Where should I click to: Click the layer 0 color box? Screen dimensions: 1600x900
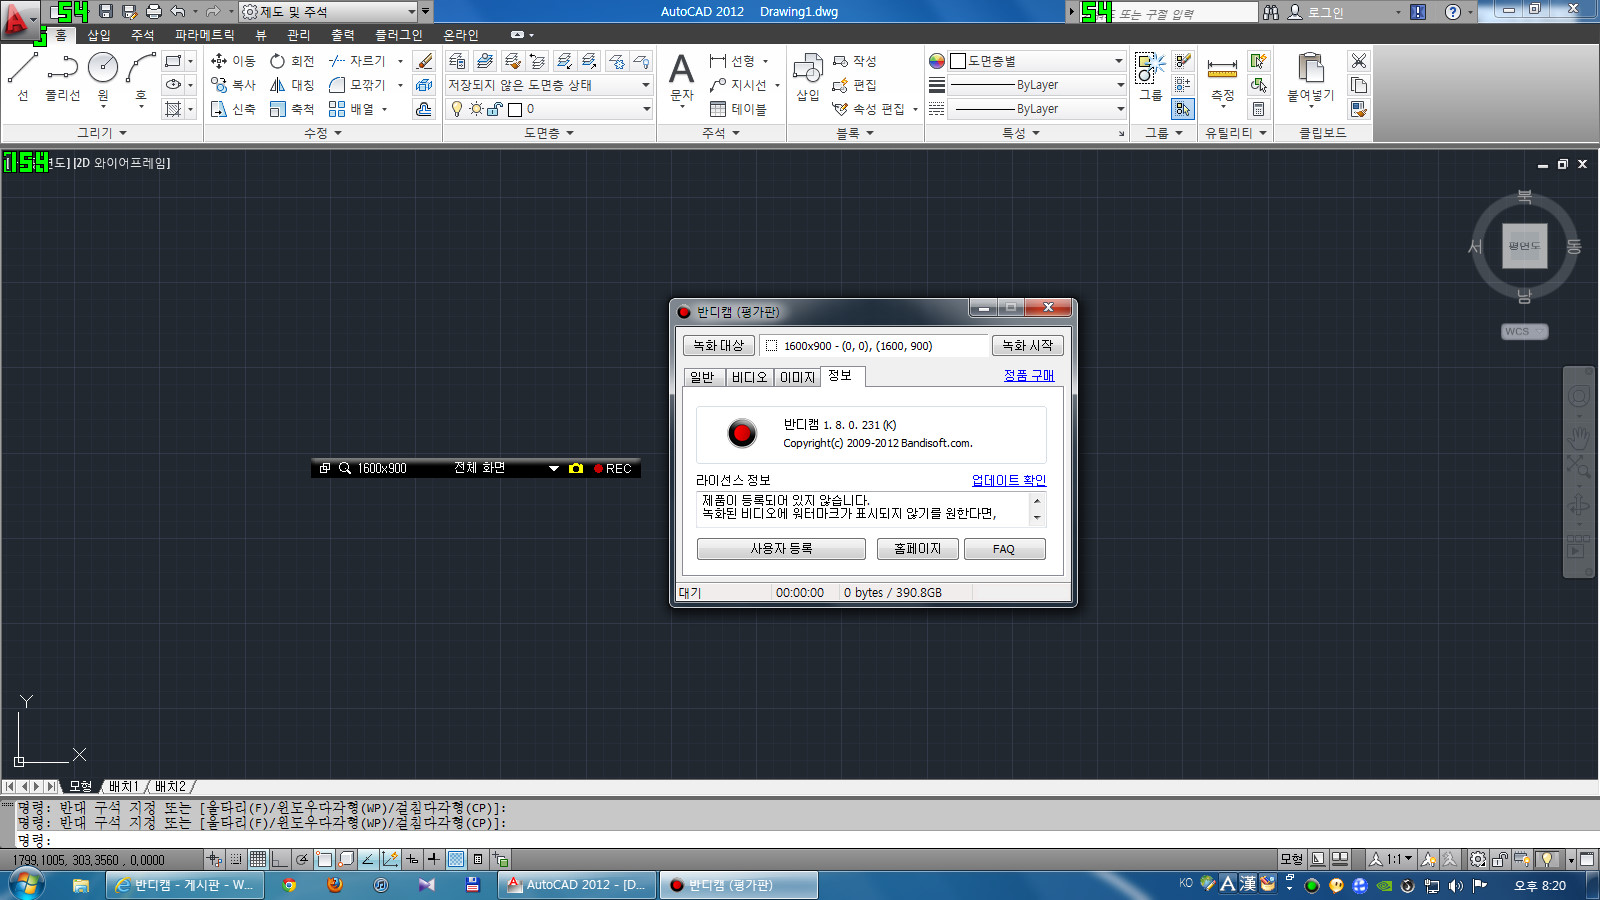(515, 109)
